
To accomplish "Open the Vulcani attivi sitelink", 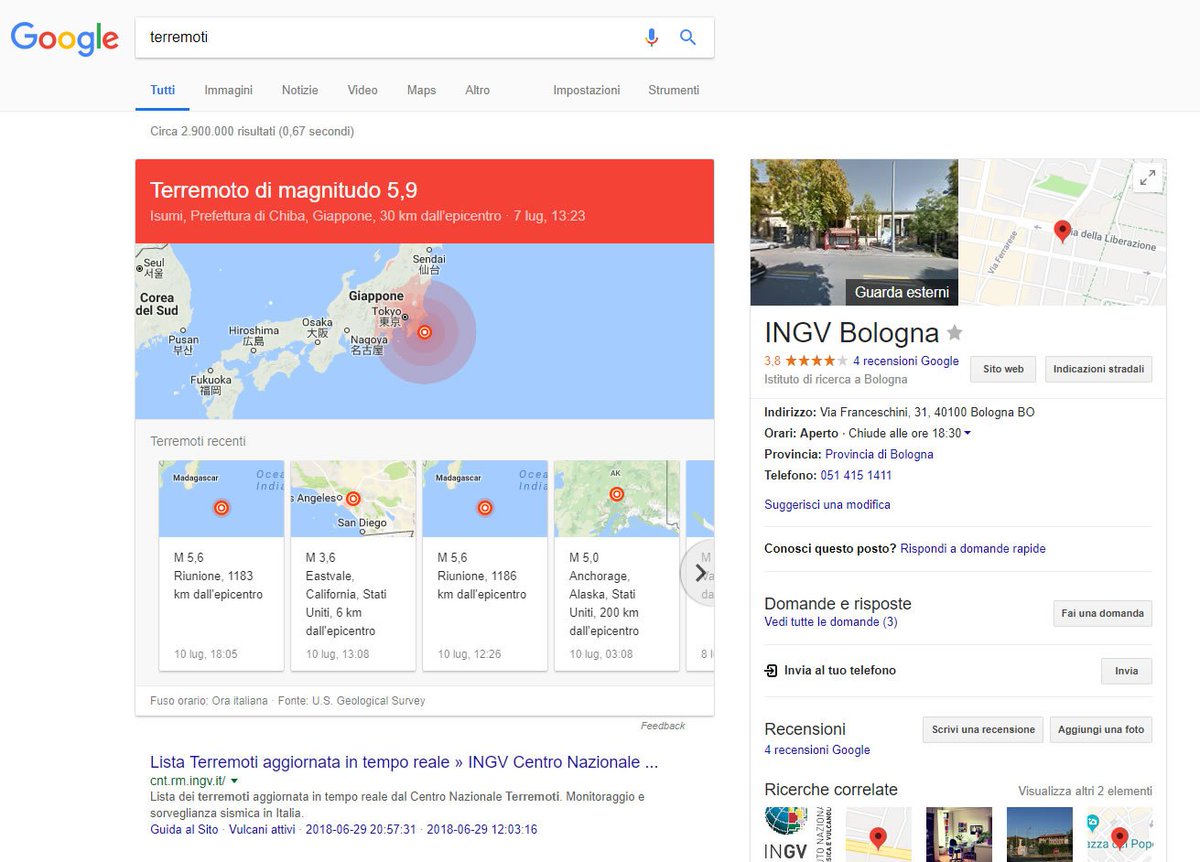I will pyautogui.click(x=262, y=829).
